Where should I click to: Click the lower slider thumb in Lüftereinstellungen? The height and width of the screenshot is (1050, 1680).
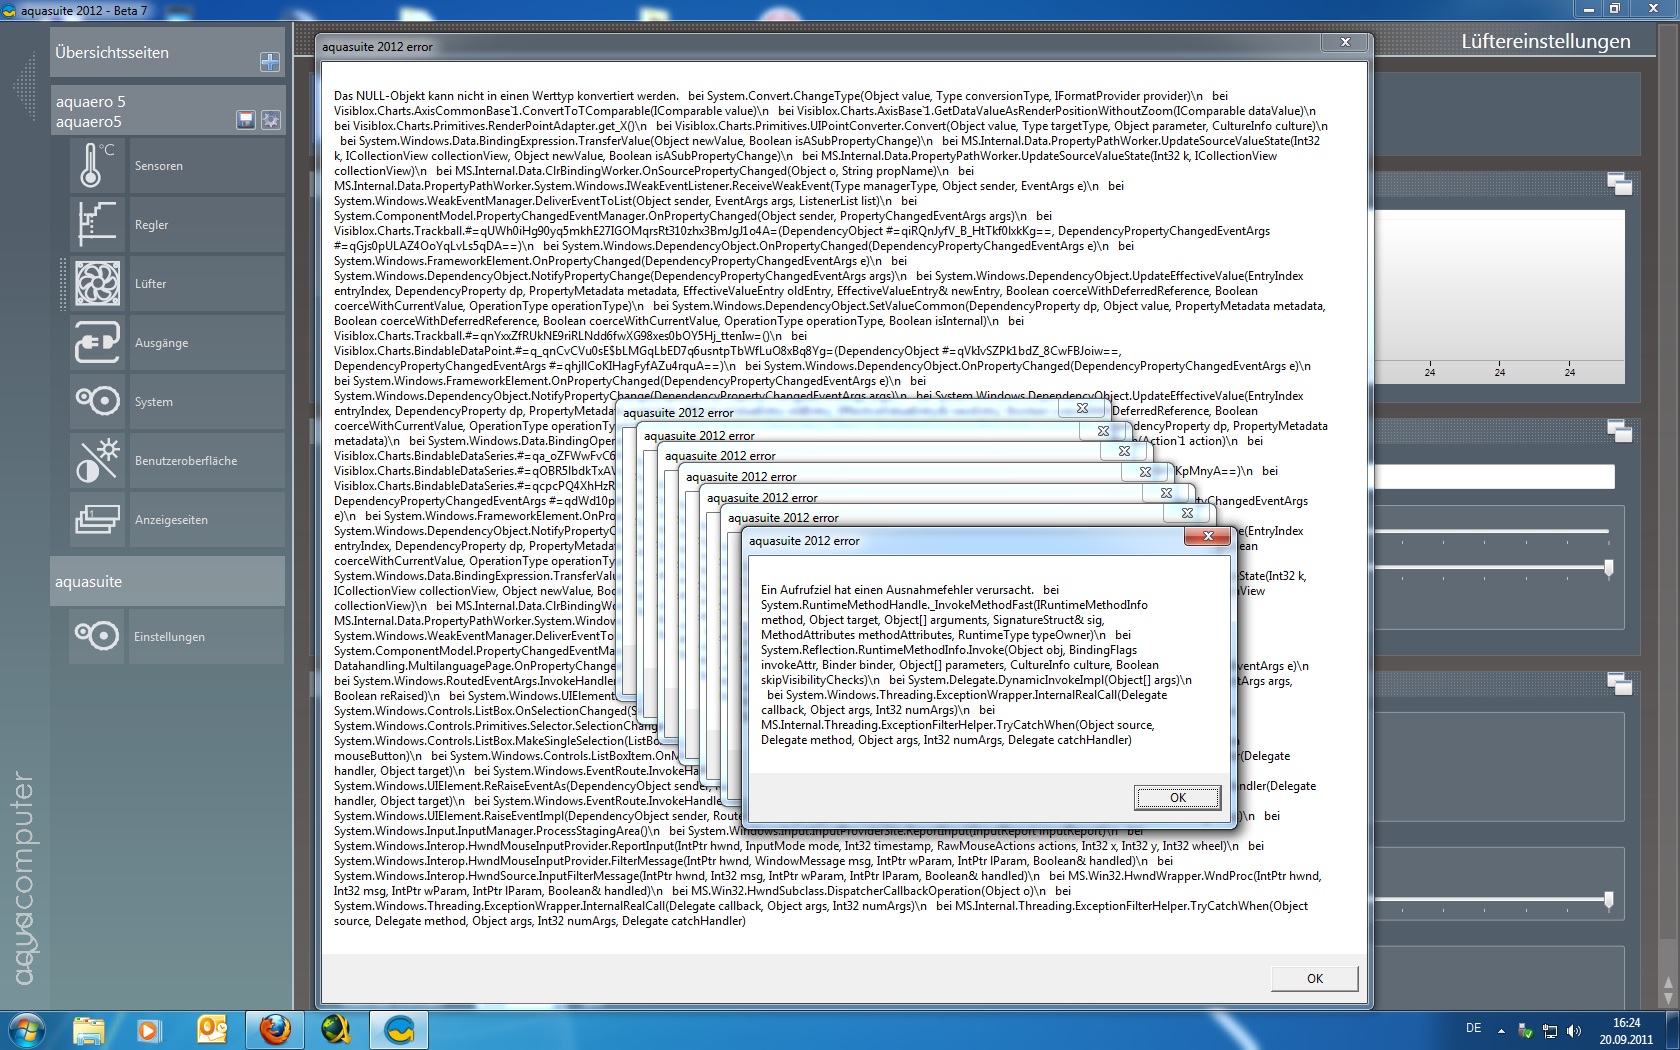click(x=1608, y=900)
